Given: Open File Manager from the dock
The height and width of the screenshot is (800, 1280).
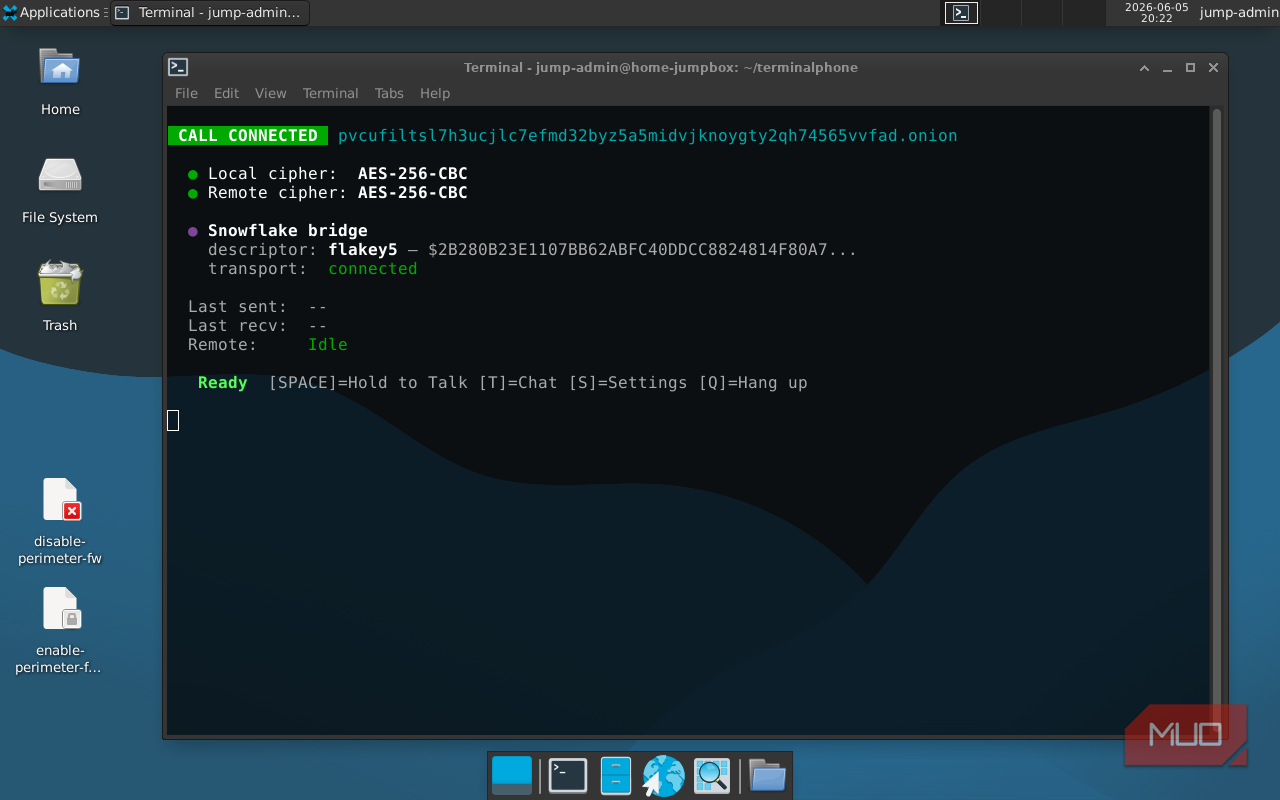Looking at the screenshot, I should 616,775.
